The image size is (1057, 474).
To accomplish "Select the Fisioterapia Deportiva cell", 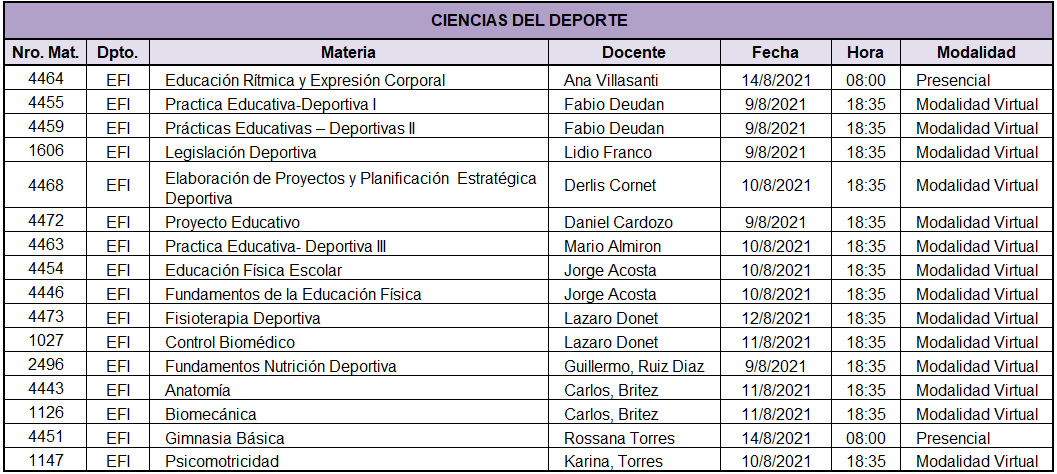I will pos(349,318).
